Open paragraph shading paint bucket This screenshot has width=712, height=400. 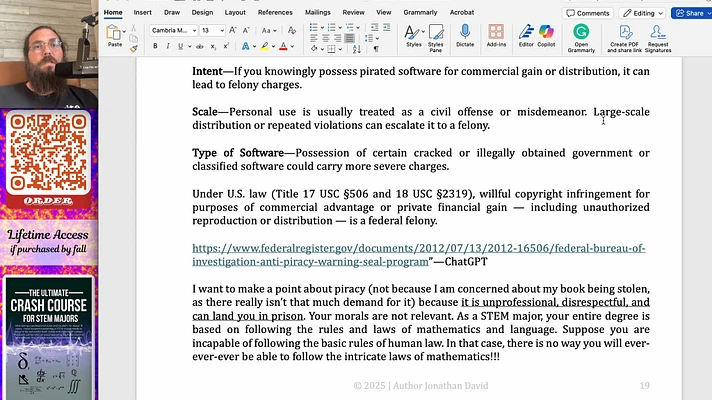coord(314,49)
